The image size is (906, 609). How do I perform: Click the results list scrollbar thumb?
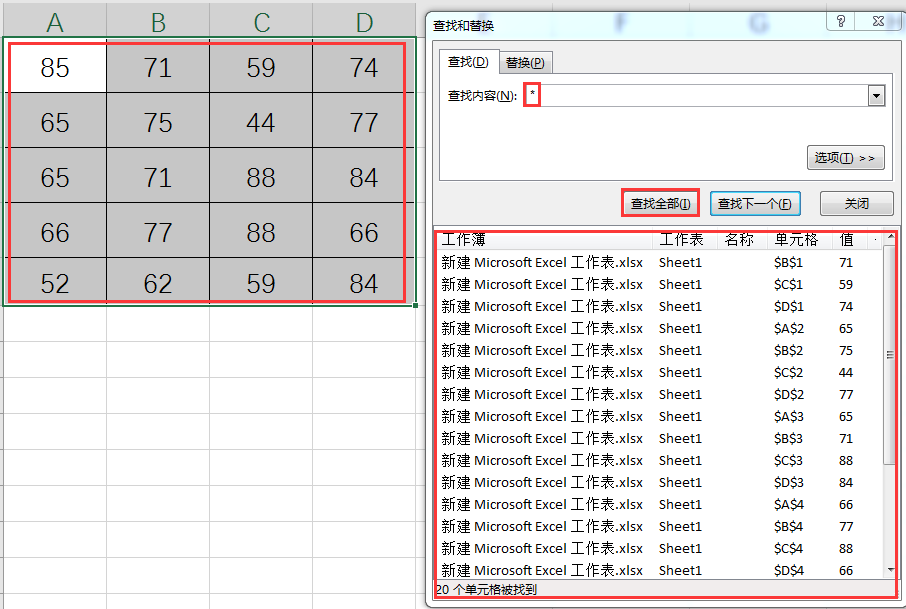[890, 355]
